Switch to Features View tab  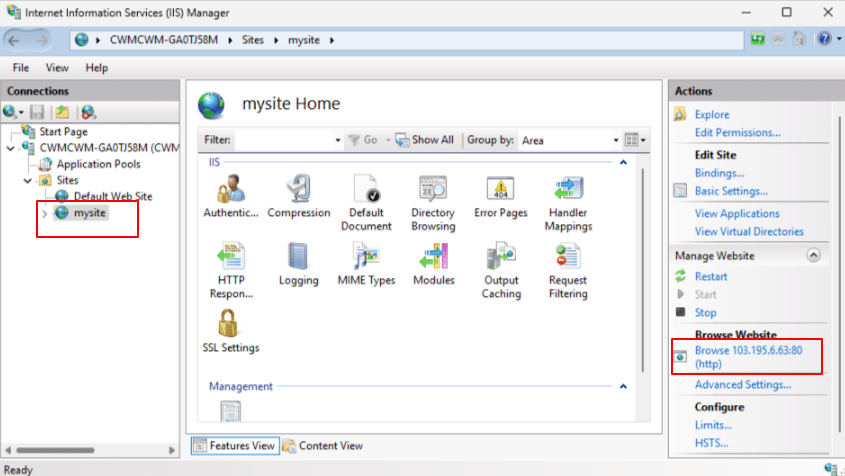[x=235, y=446]
